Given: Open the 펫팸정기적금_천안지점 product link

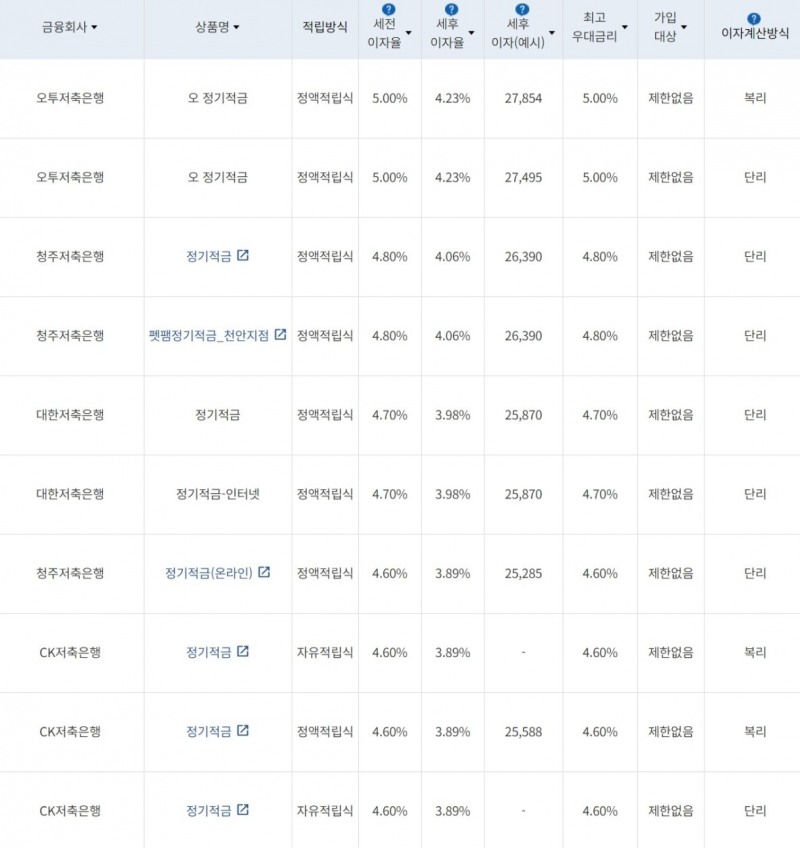Looking at the screenshot, I should pyautogui.click(x=209, y=336).
